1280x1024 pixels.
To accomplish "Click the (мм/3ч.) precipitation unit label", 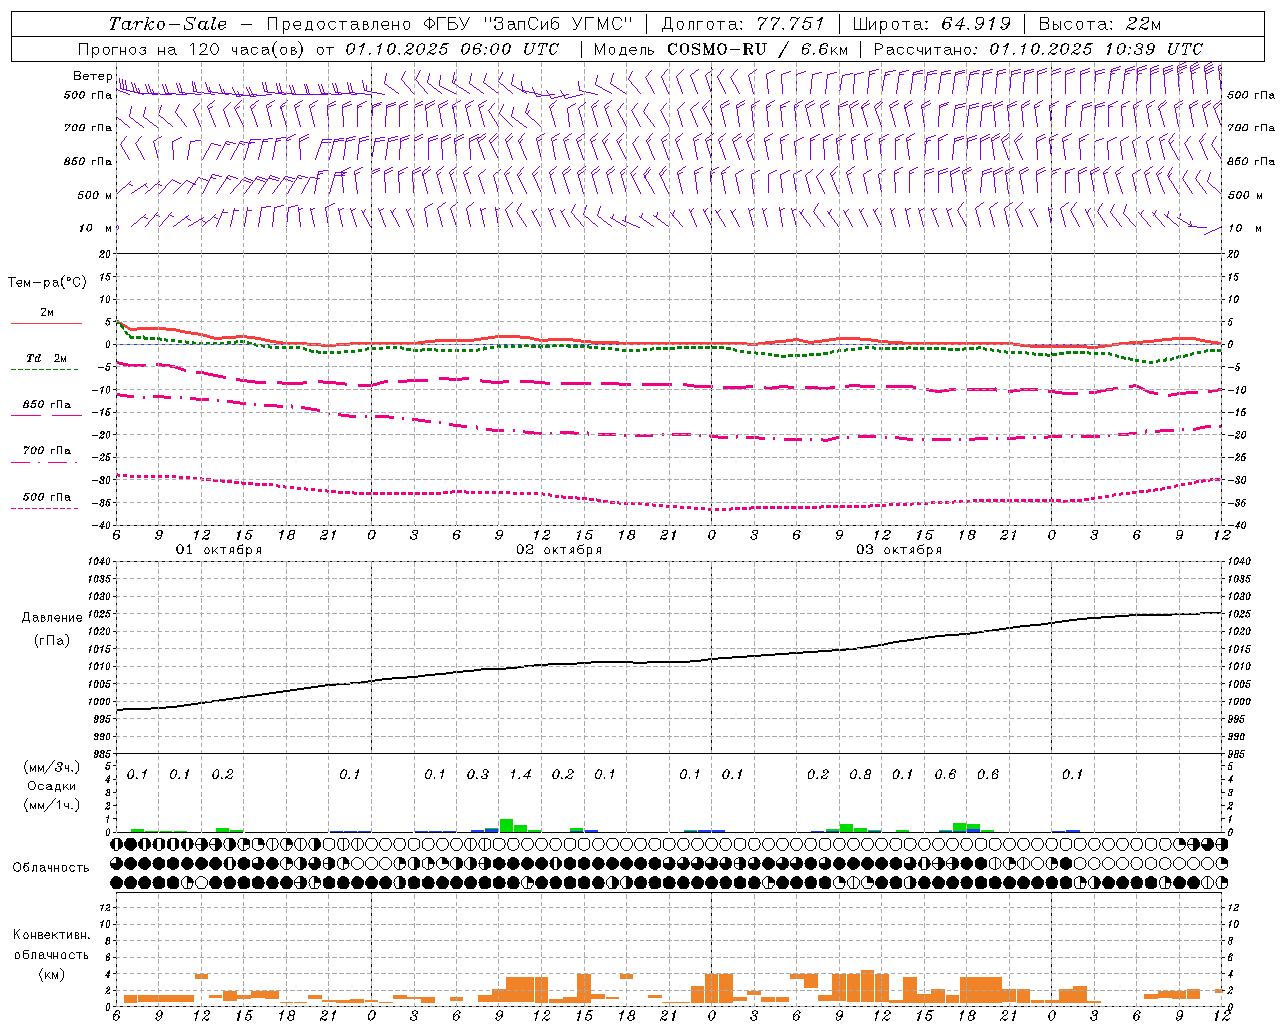I will click(x=51, y=767).
